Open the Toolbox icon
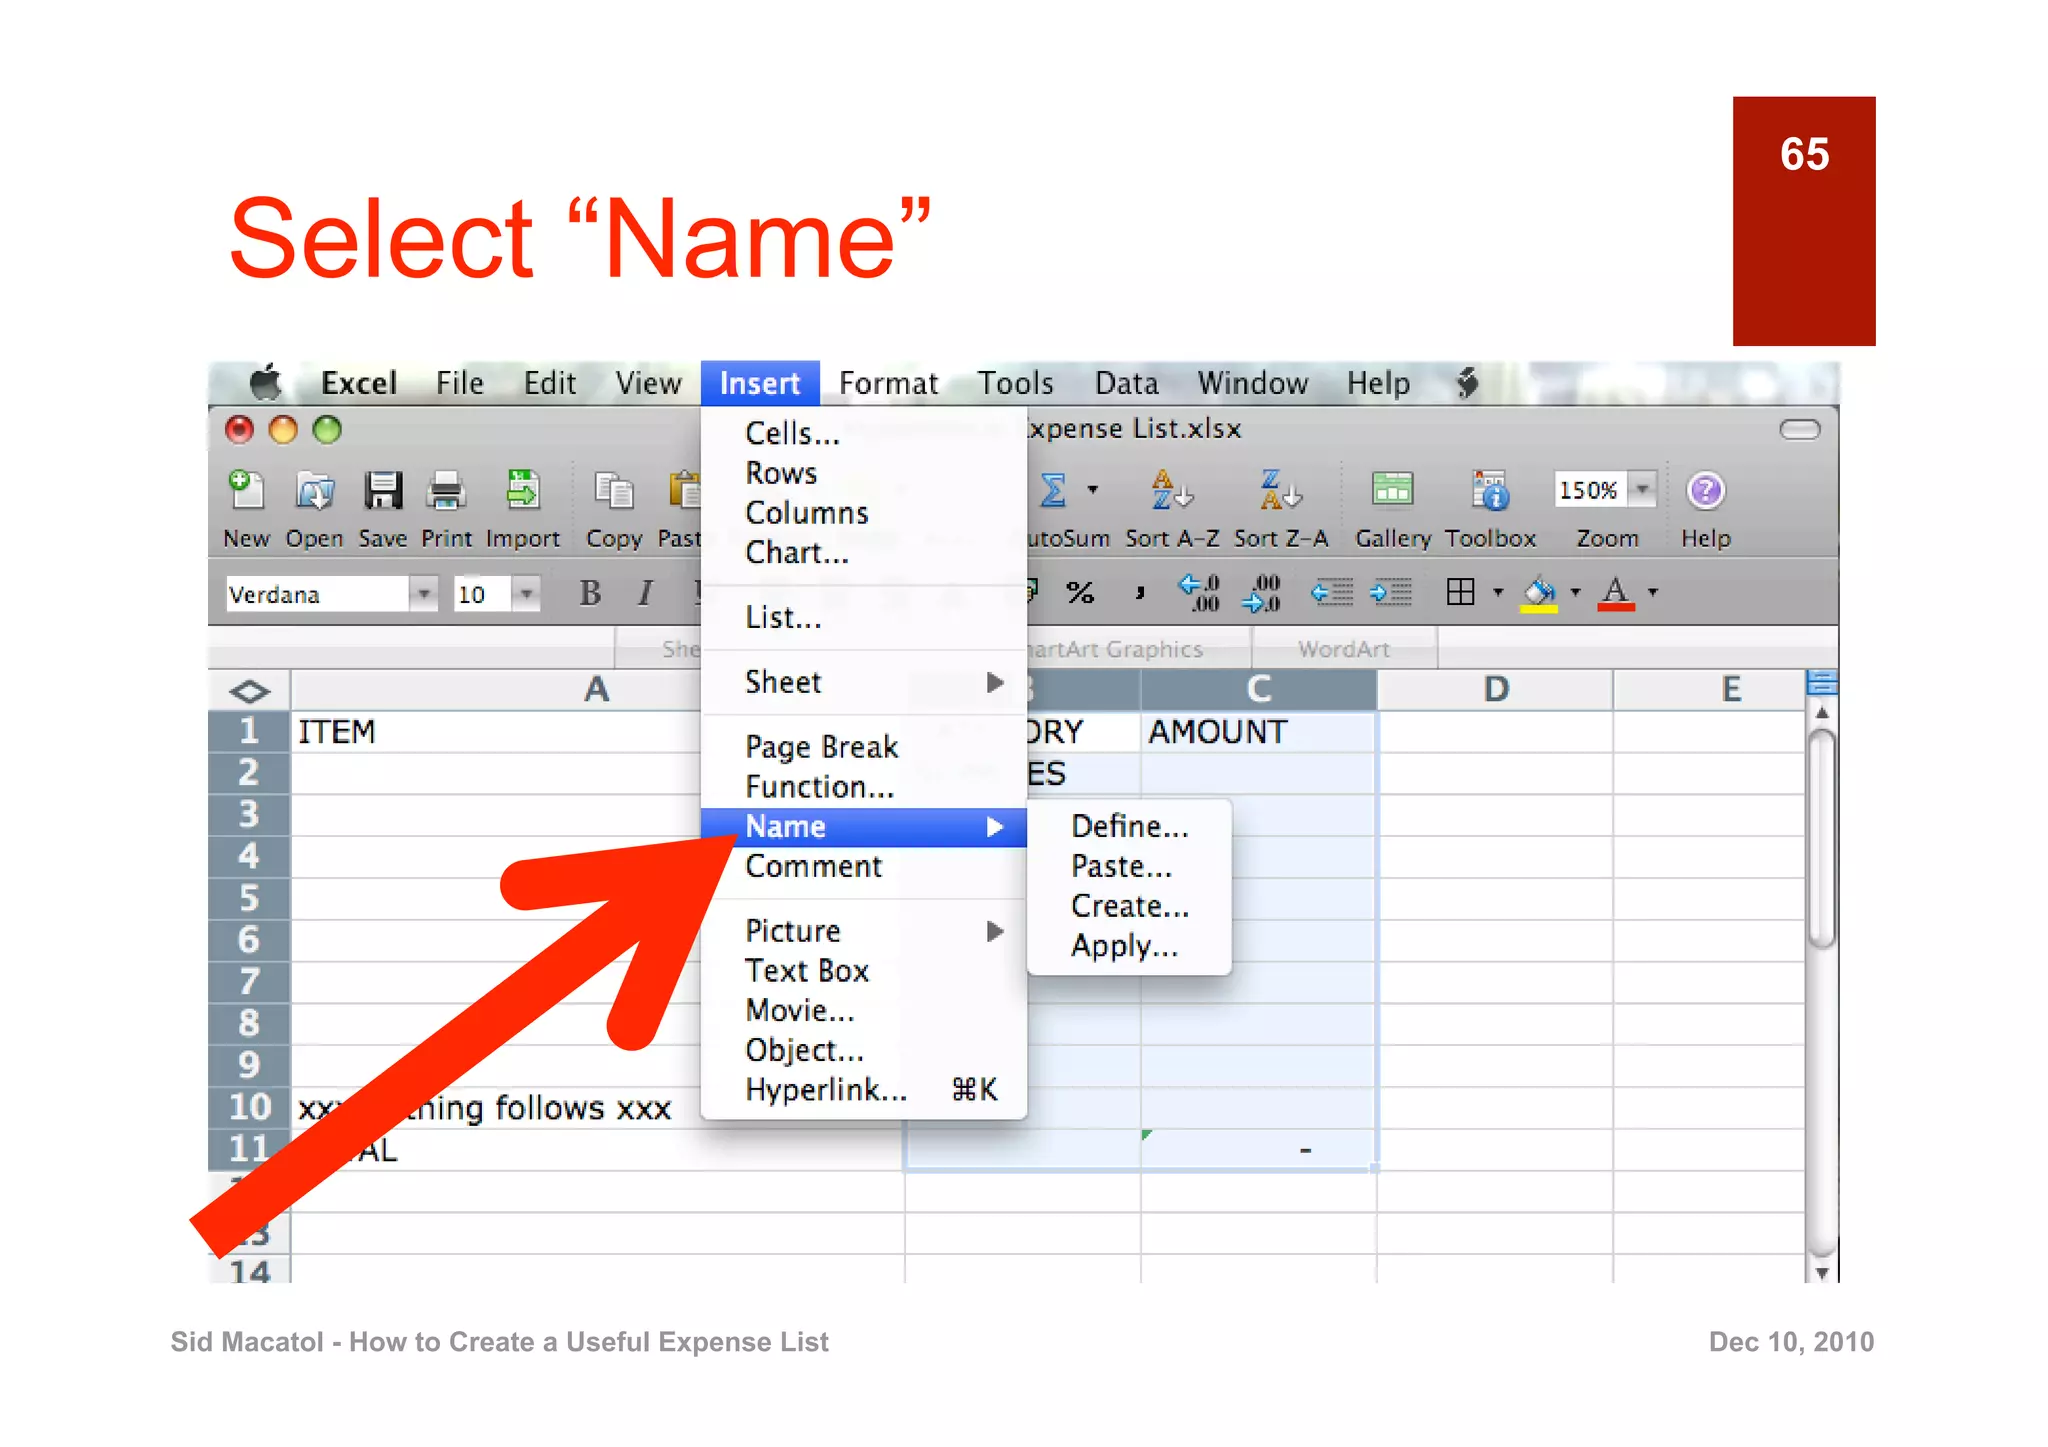Screen dimensions: 2048x1447 coord(1490,490)
